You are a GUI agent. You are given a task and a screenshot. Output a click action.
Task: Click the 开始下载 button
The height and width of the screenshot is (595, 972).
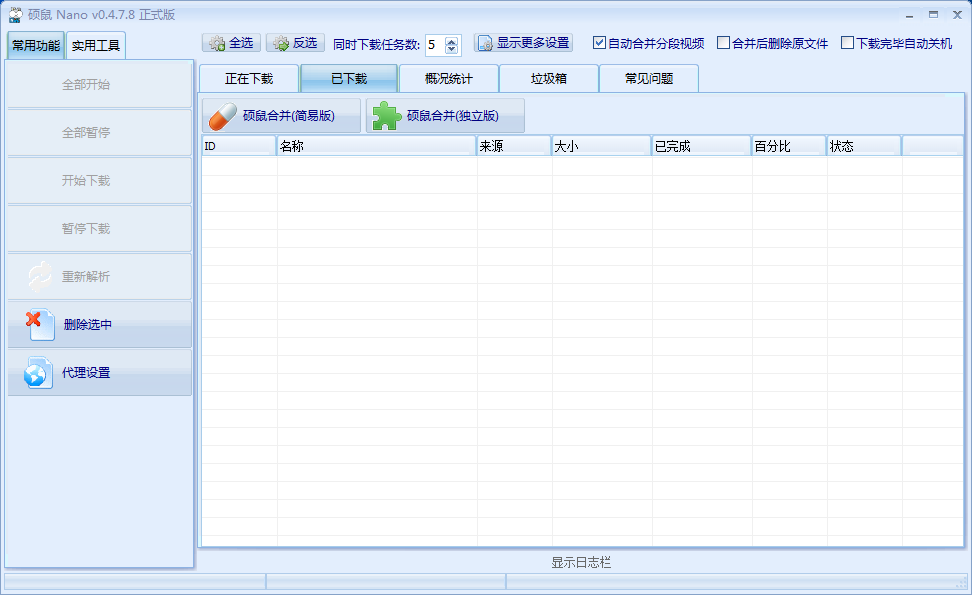[x=100, y=180]
